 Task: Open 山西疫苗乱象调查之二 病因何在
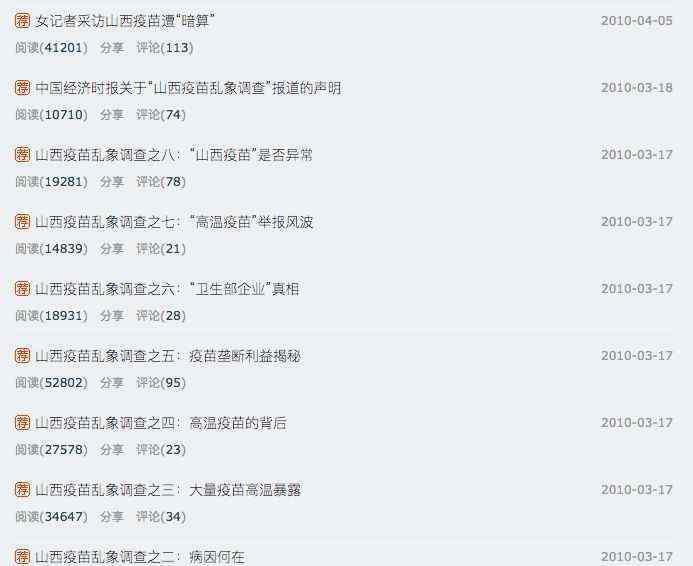coord(140,557)
